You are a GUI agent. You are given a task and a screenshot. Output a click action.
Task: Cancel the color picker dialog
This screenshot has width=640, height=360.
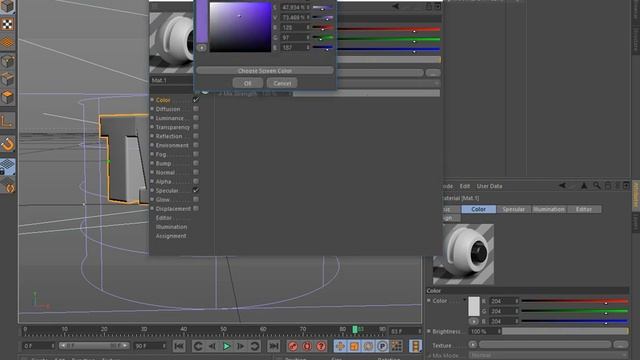[x=282, y=83]
